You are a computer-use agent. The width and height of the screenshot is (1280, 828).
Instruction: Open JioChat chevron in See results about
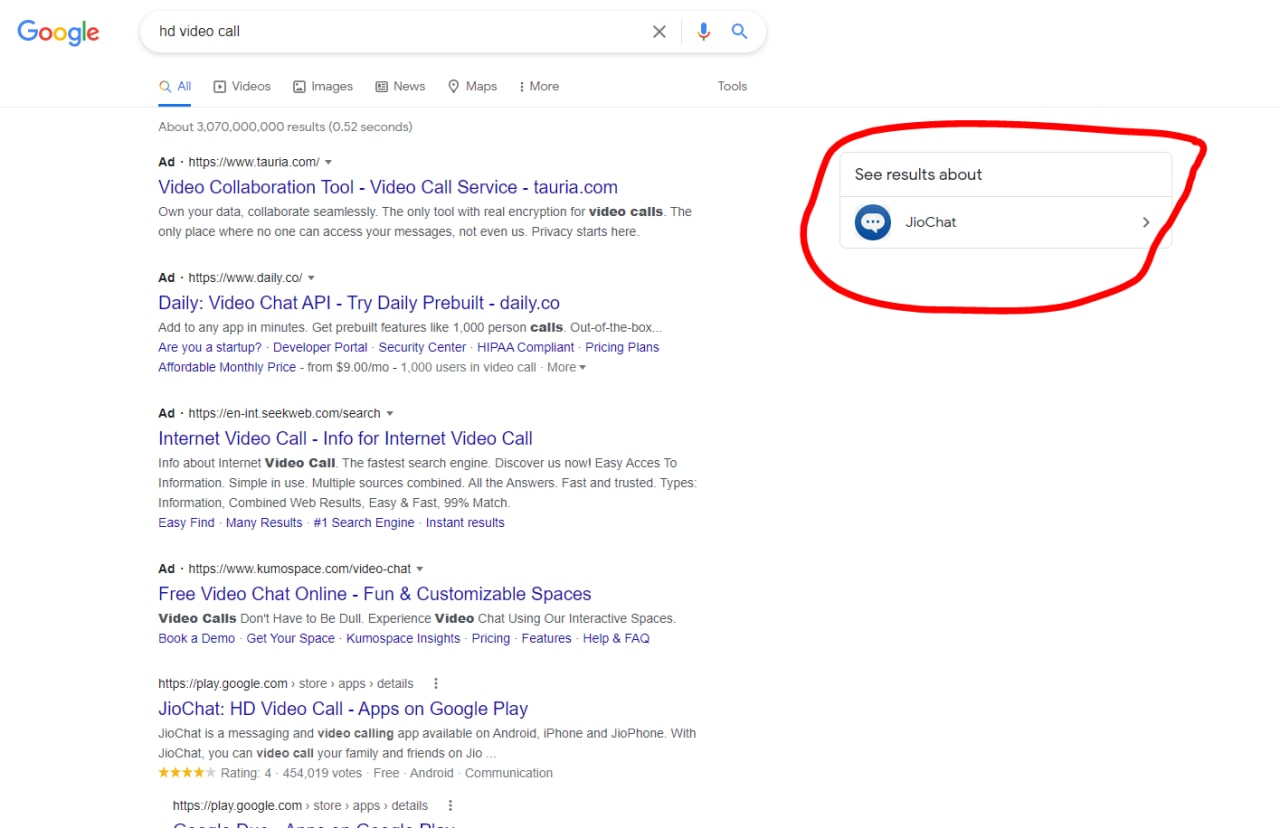(x=1146, y=222)
